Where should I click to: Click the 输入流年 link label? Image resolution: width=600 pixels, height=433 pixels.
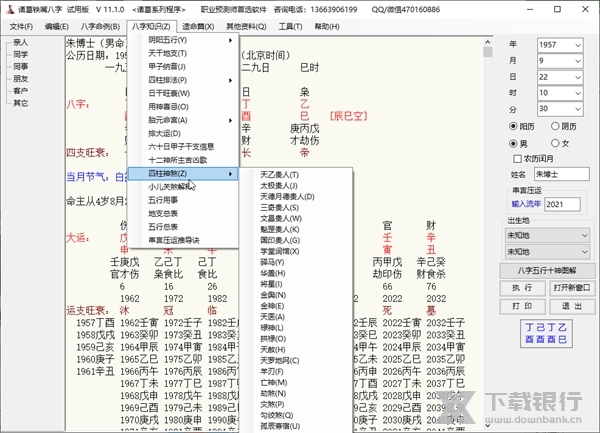(x=526, y=204)
